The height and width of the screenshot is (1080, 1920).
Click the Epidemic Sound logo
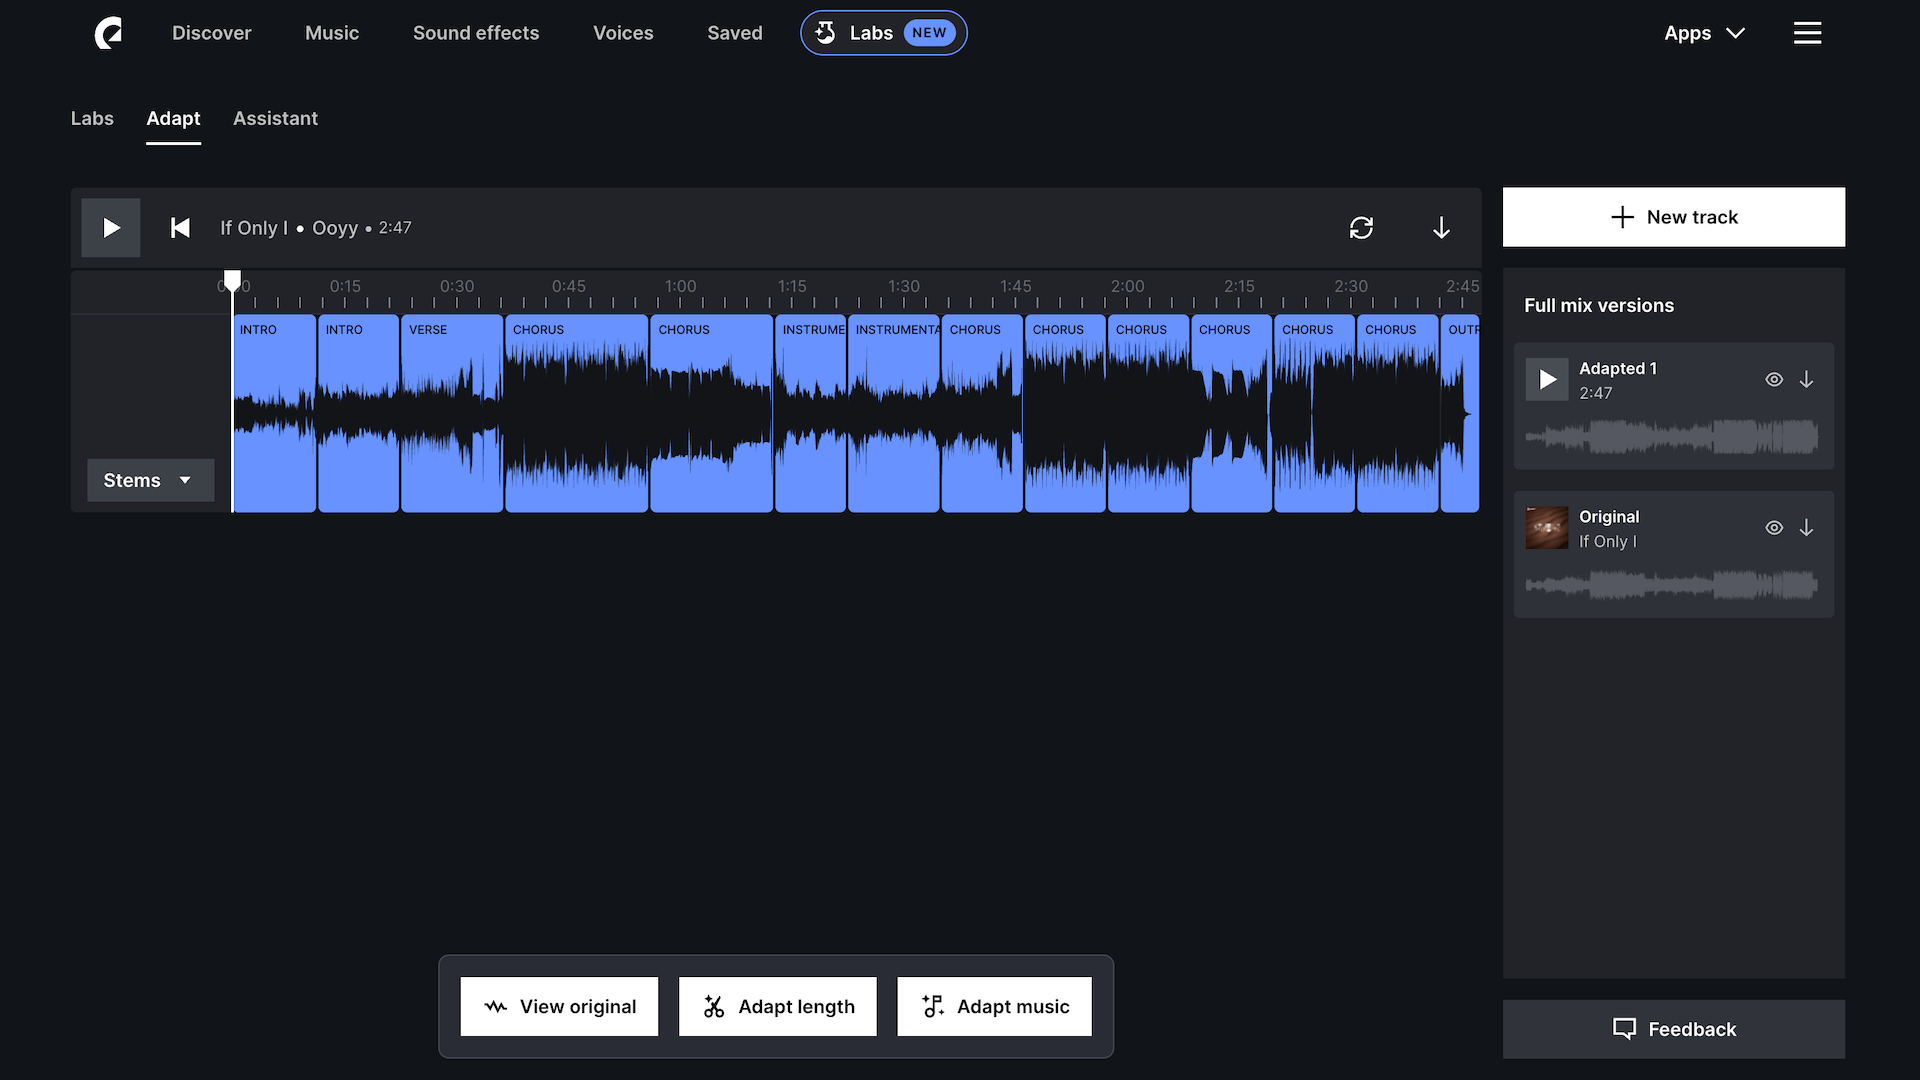pyautogui.click(x=108, y=33)
